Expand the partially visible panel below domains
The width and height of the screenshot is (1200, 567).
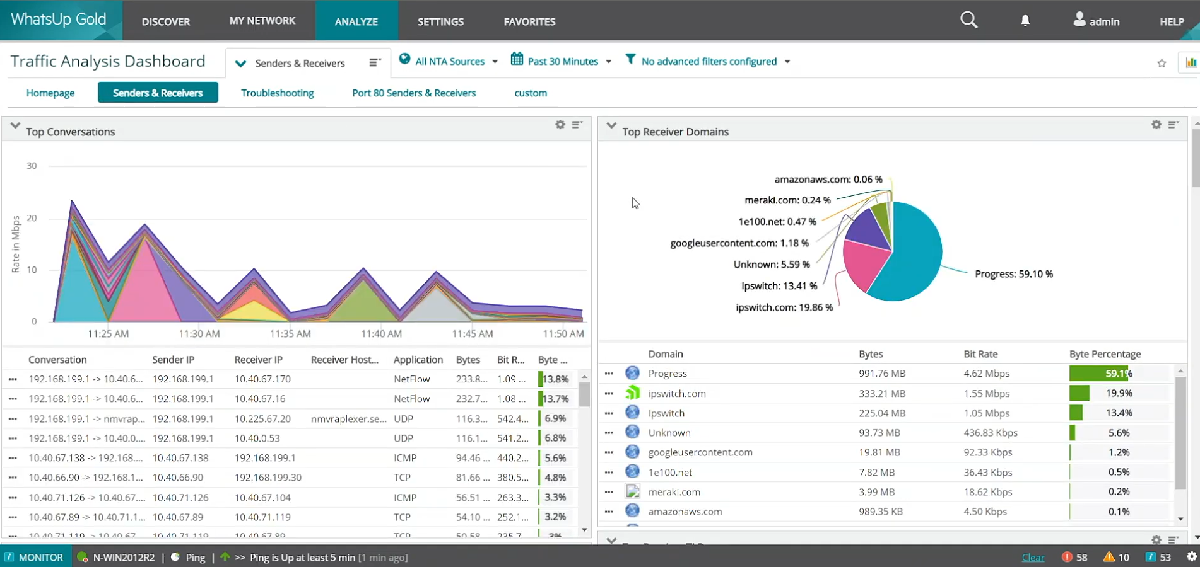[x=611, y=540]
